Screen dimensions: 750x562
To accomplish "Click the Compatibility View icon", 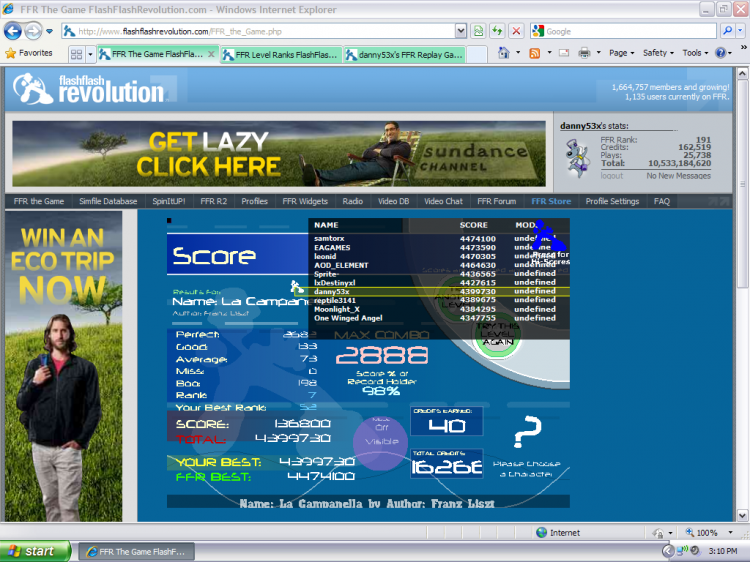I will tap(478, 32).
